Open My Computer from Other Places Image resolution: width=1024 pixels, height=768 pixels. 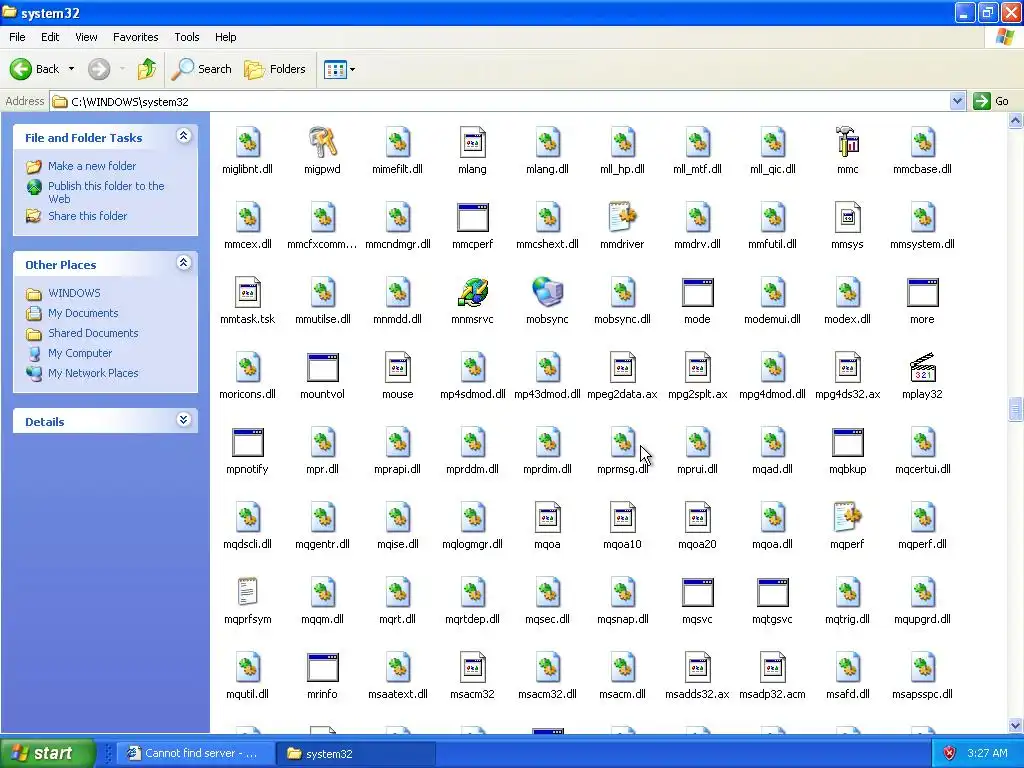click(x=80, y=353)
